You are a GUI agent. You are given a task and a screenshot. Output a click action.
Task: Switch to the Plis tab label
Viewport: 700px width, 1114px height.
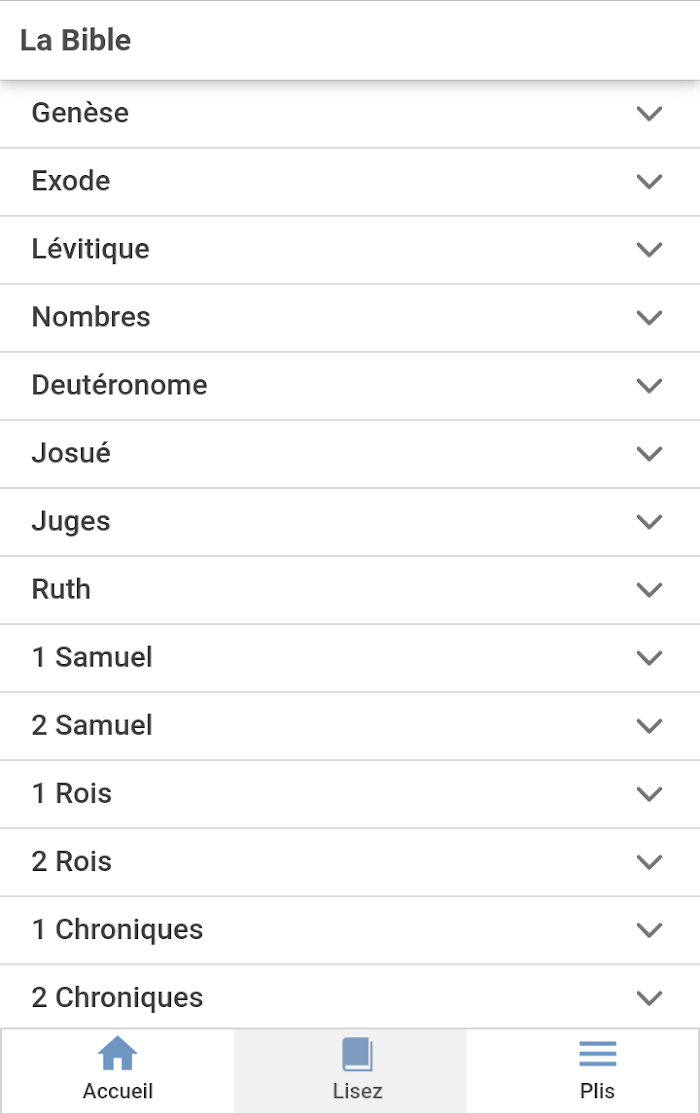pos(598,1091)
